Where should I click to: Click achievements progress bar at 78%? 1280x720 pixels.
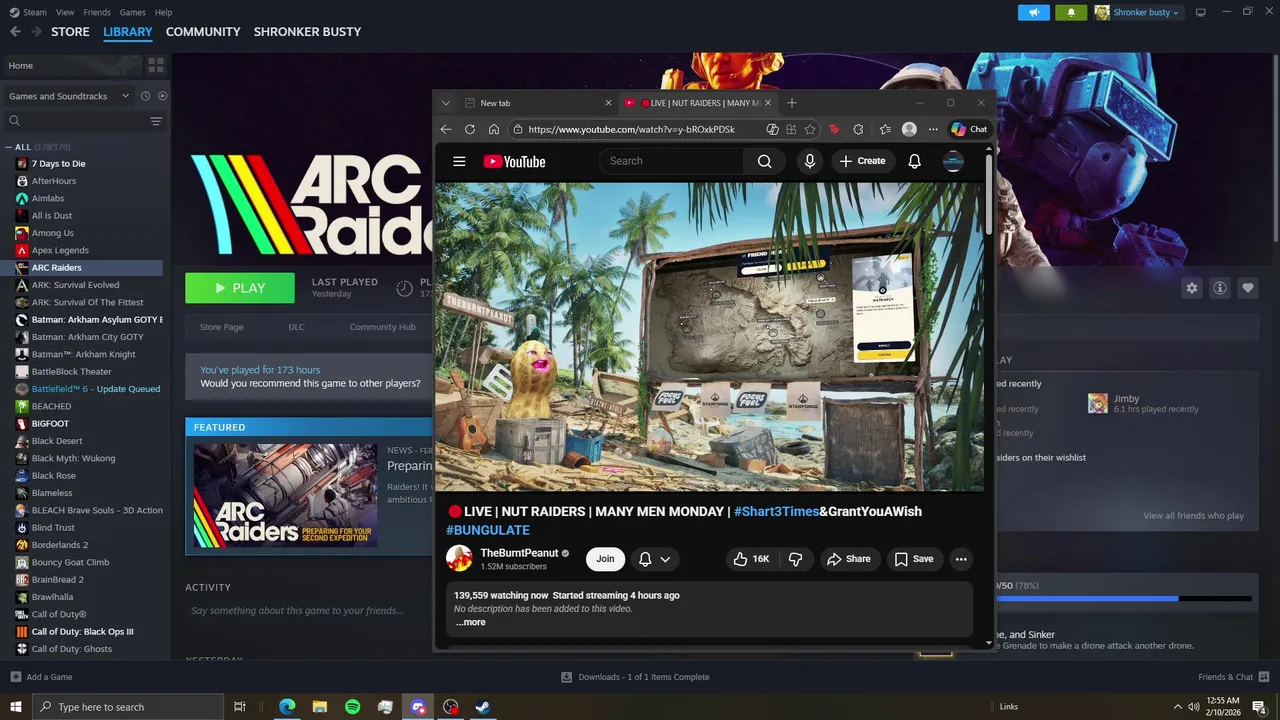click(1124, 598)
